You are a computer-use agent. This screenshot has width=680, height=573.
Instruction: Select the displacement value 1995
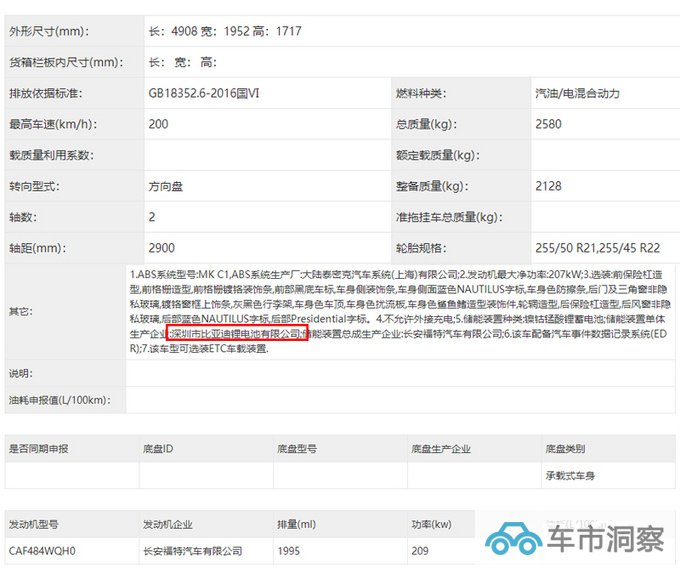click(x=288, y=551)
